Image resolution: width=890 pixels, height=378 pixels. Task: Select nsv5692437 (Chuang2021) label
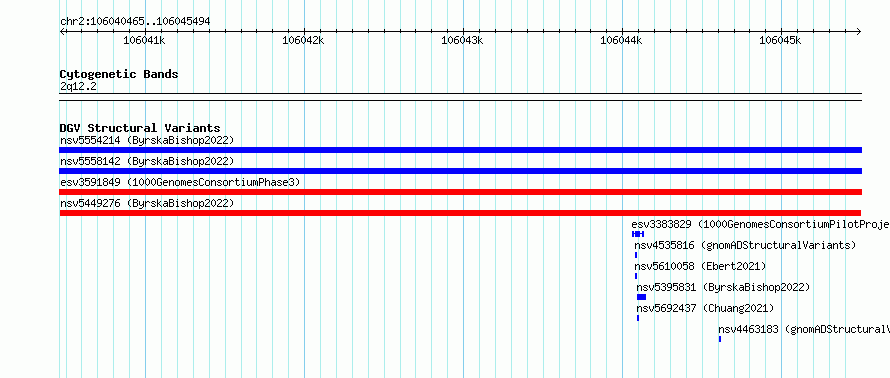coord(705,308)
